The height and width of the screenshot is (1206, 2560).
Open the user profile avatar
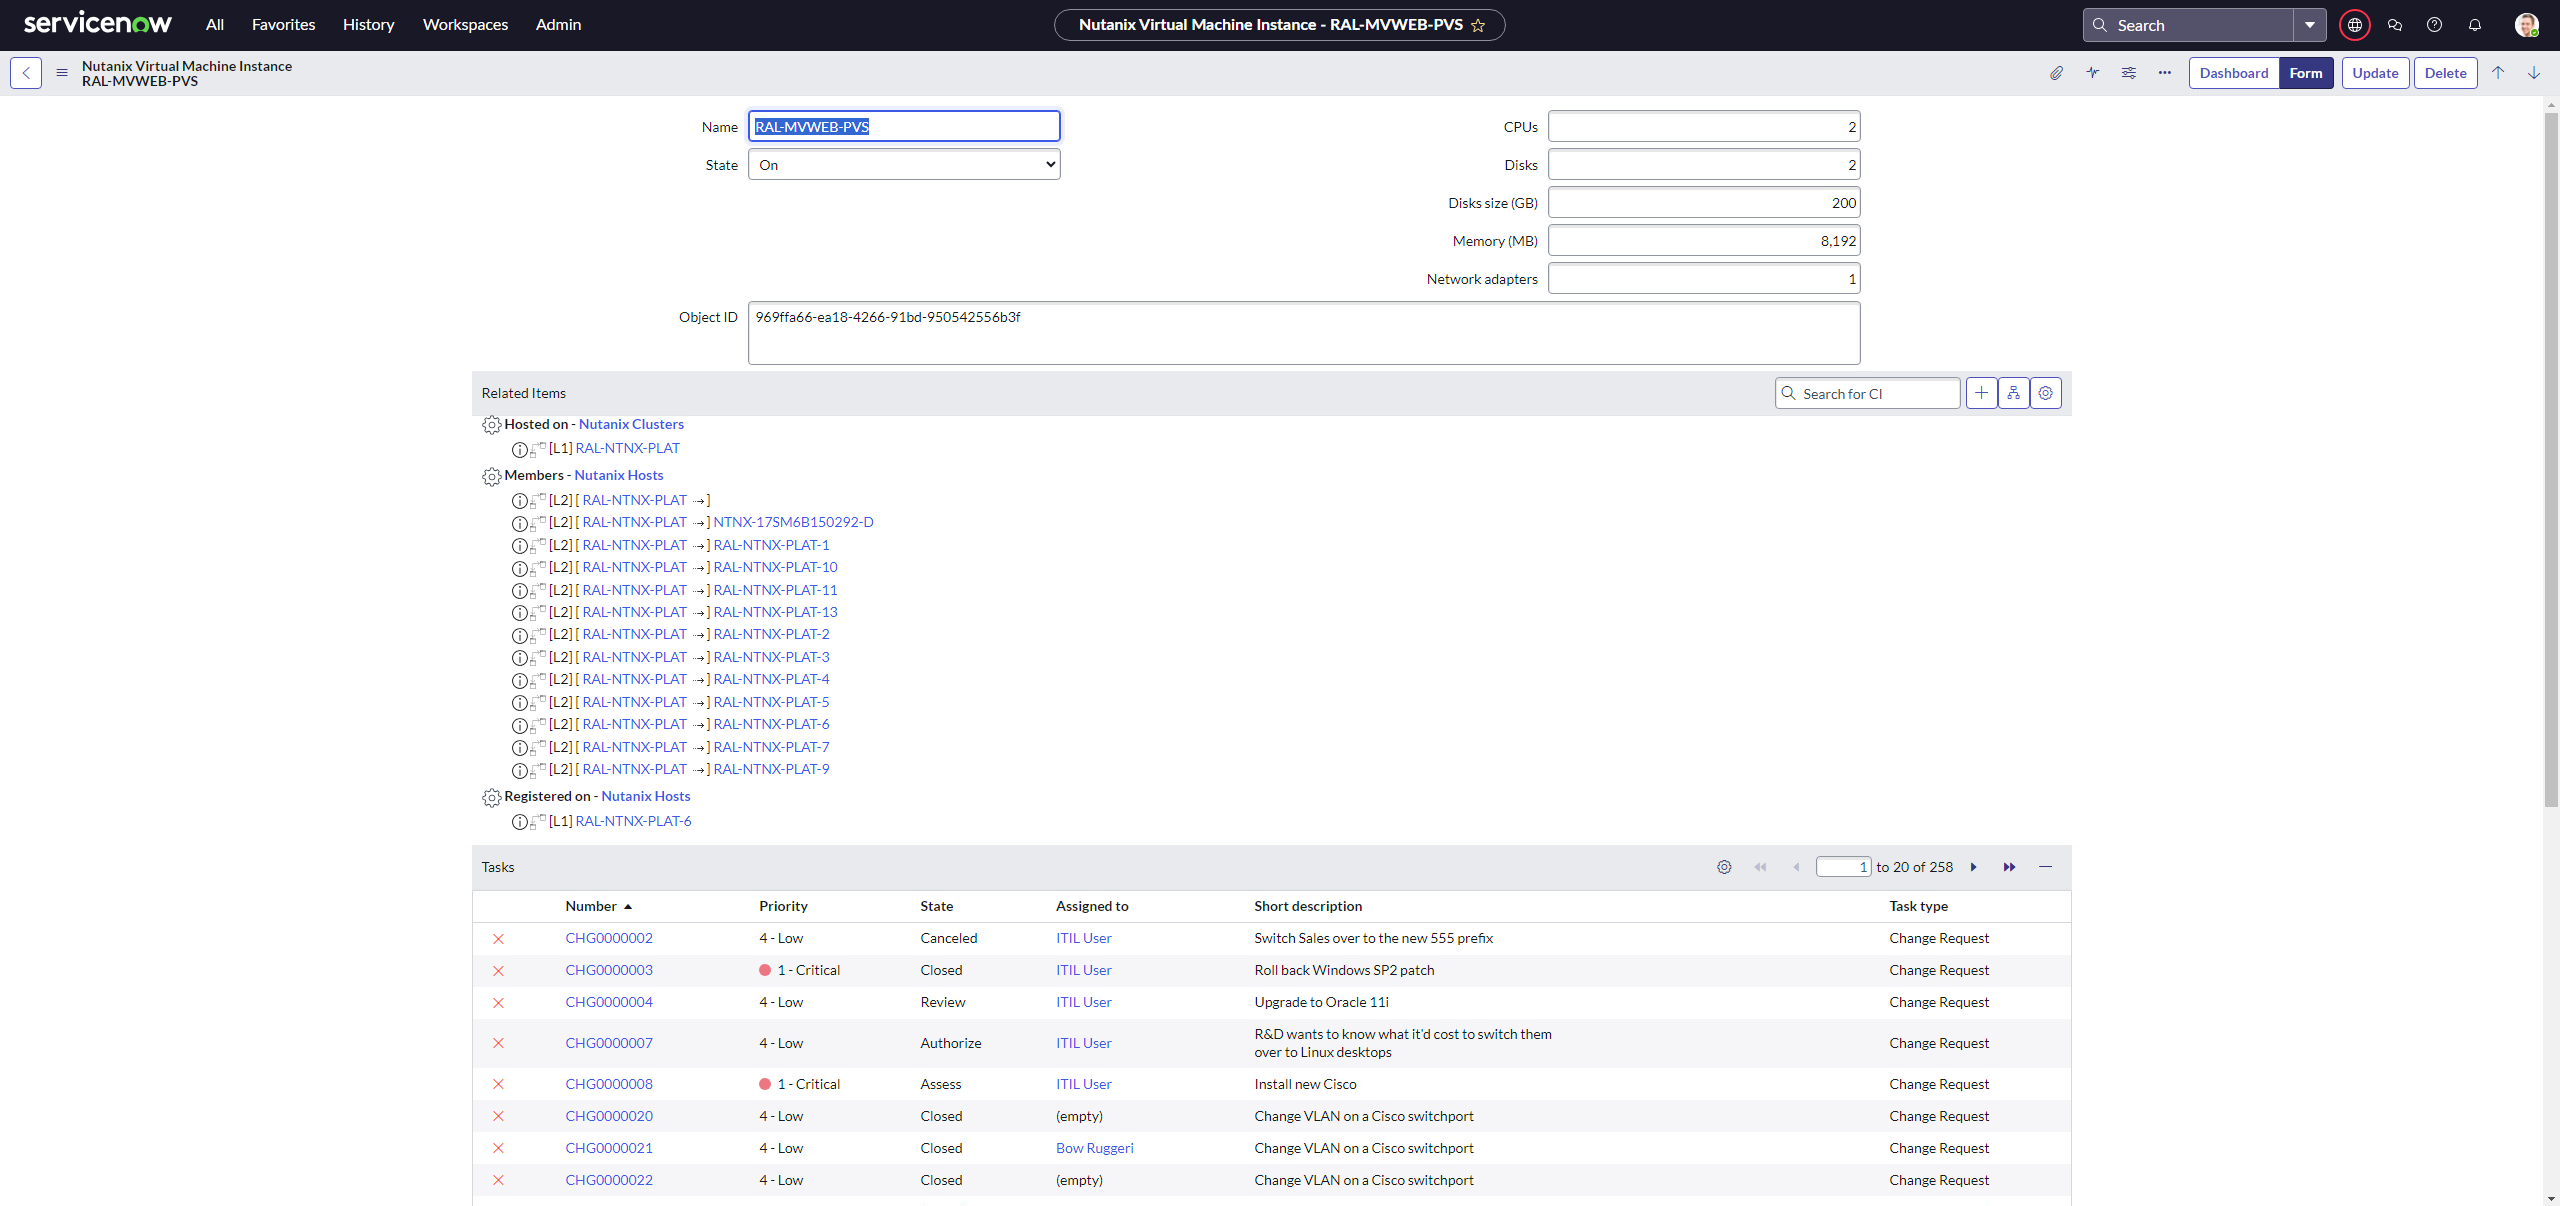pos(2527,25)
